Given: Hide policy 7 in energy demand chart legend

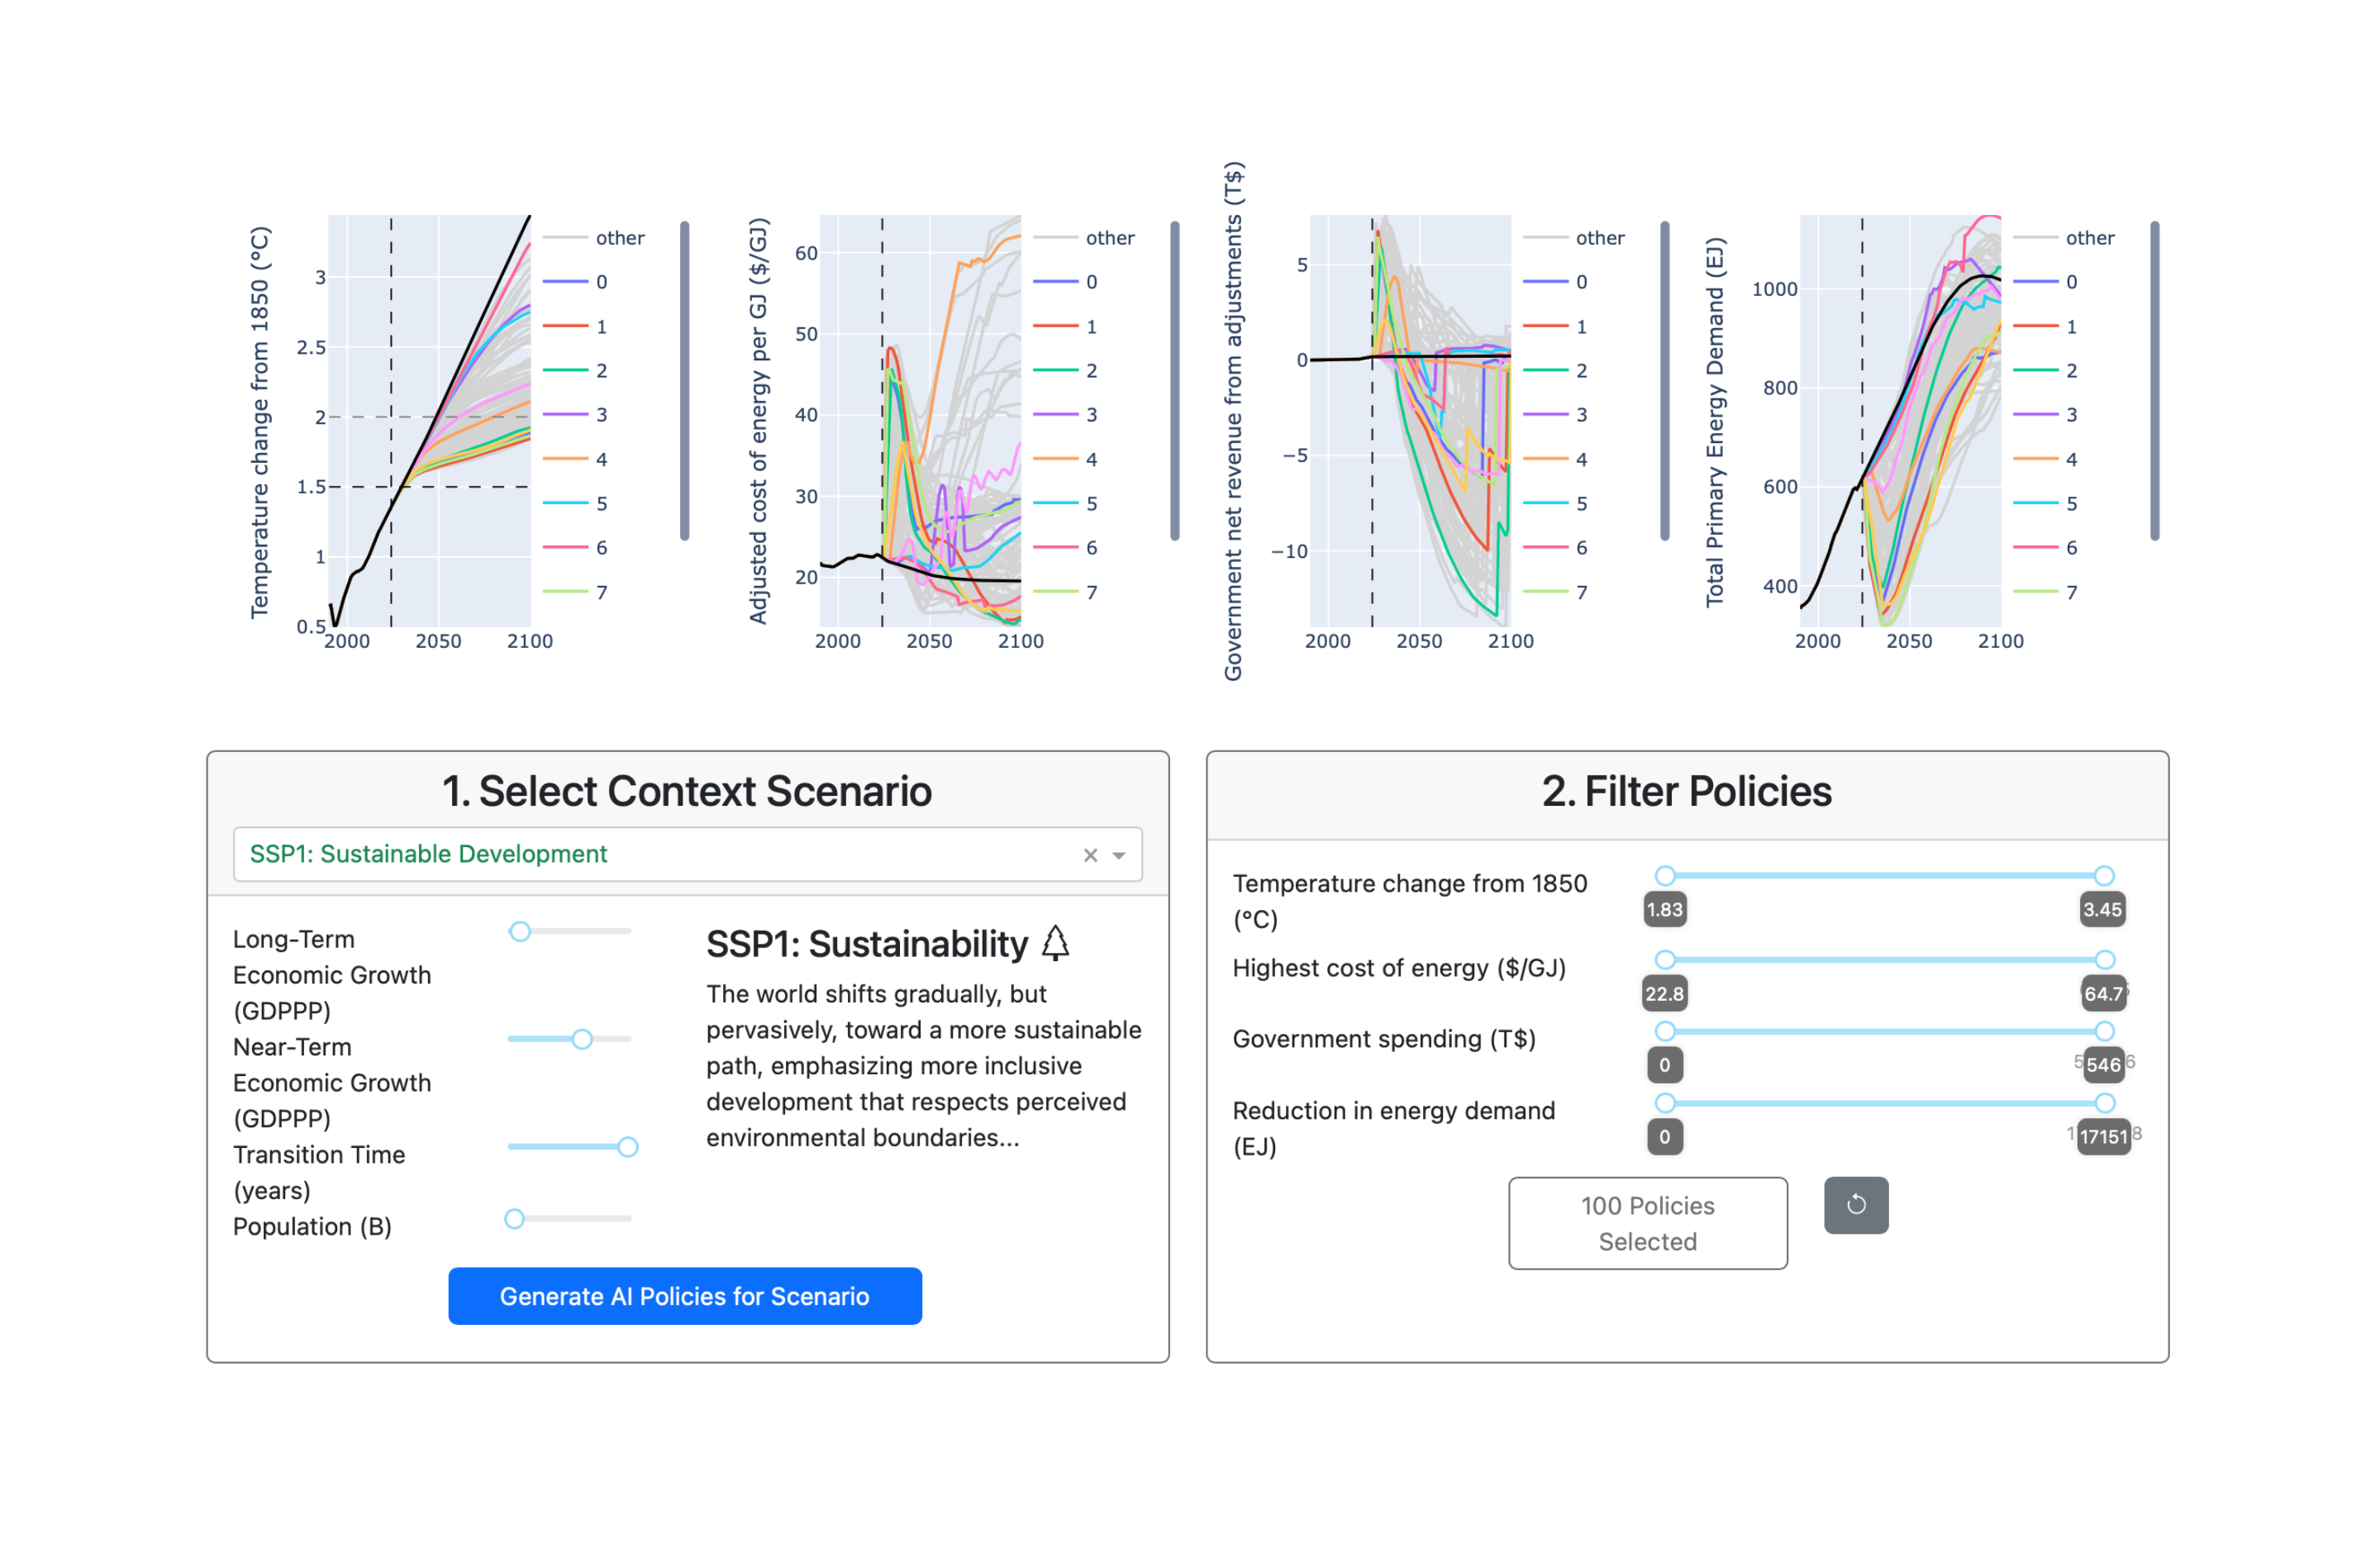Looking at the screenshot, I should coord(2071,592).
